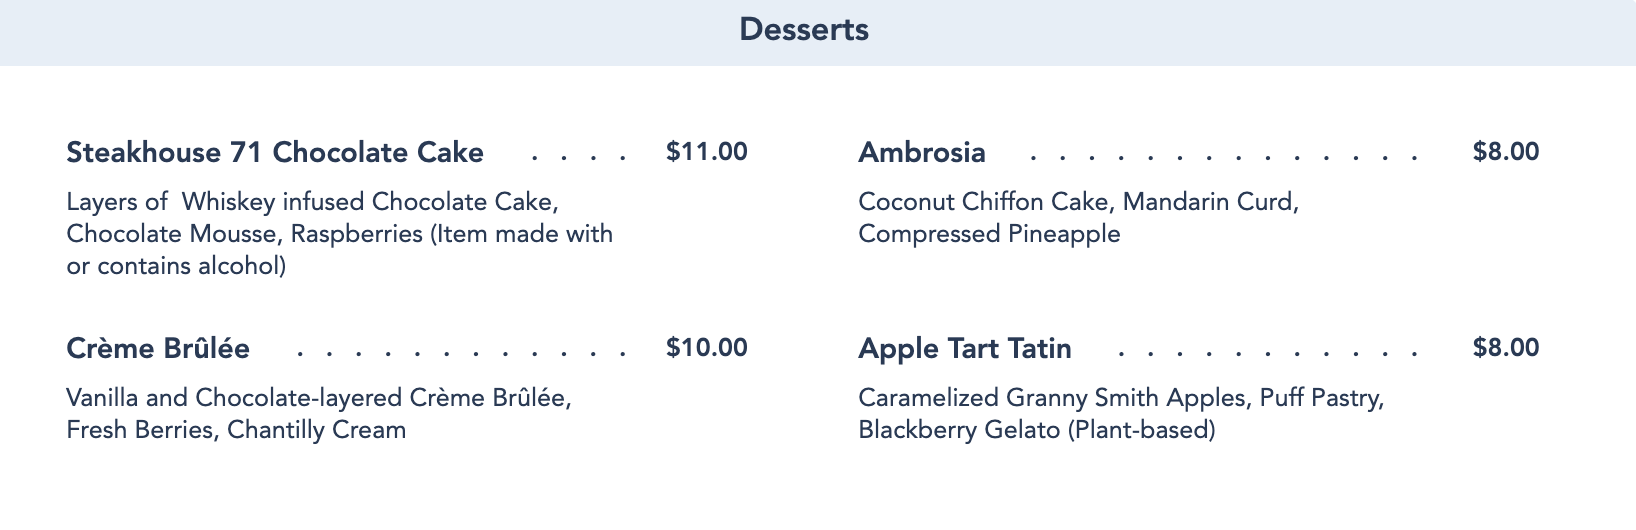
Task: Select the Apple Tart Tatin title
Action: tap(965, 348)
